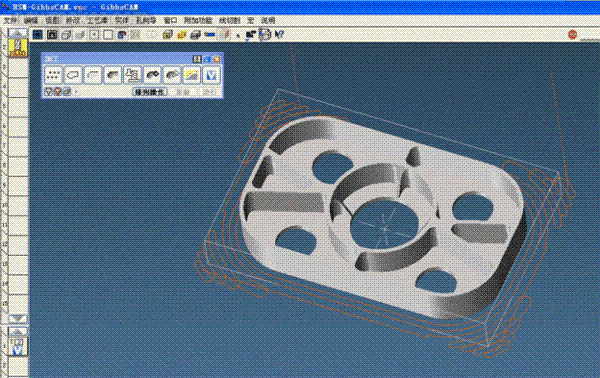Open the 线切割 menu

pyautogui.click(x=230, y=20)
